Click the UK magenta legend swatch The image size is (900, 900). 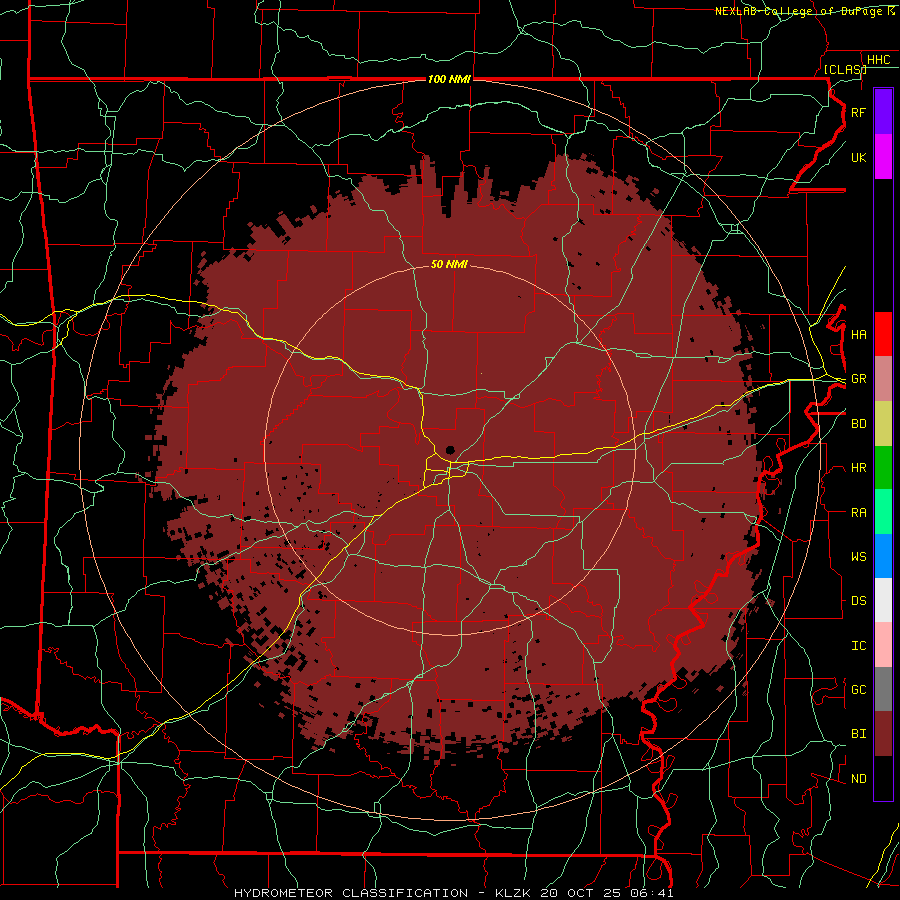pyautogui.click(x=883, y=157)
